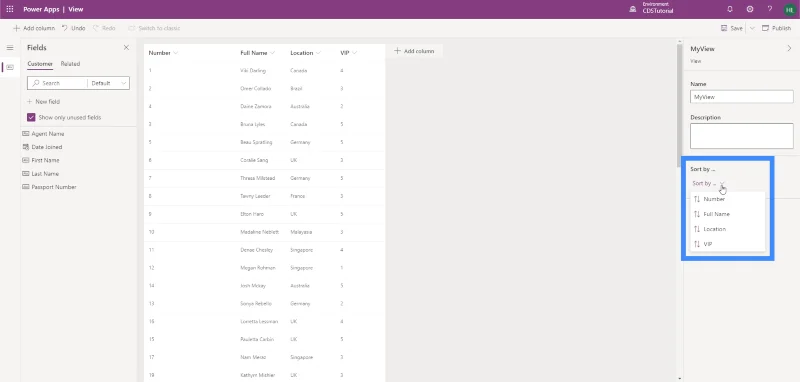
Task: Close the Fields panel
Action: [126, 47]
